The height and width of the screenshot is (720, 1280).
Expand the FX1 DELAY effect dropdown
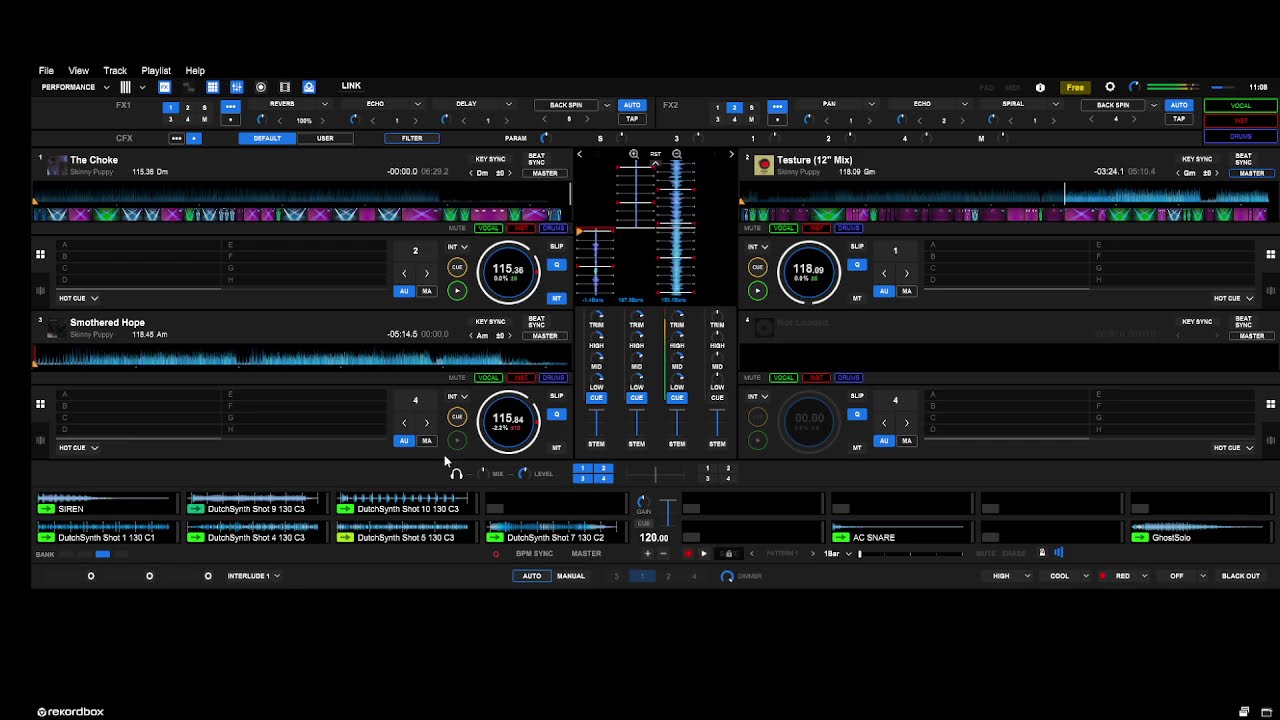click(508, 104)
